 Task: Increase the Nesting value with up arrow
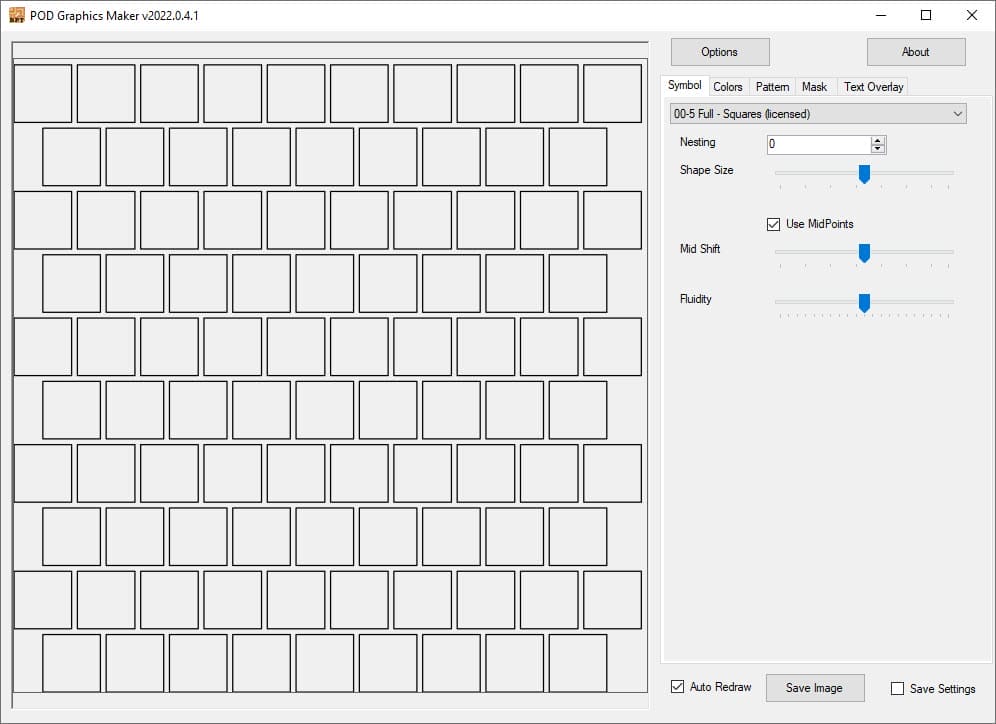[x=878, y=140]
